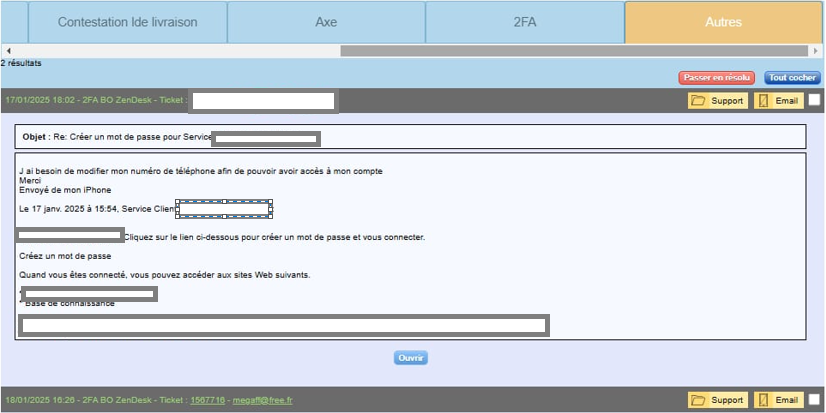Click the 'Le 17 janv. 2025 à 15:54' line
Screen dimensions: 826x413
pos(97,209)
